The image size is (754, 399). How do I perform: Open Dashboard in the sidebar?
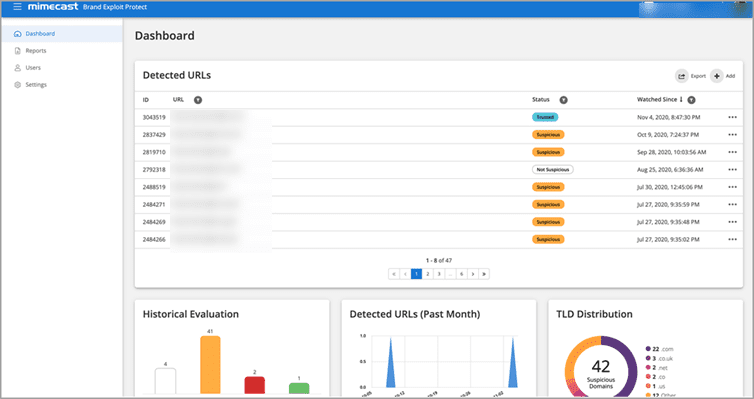(x=62, y=34)
